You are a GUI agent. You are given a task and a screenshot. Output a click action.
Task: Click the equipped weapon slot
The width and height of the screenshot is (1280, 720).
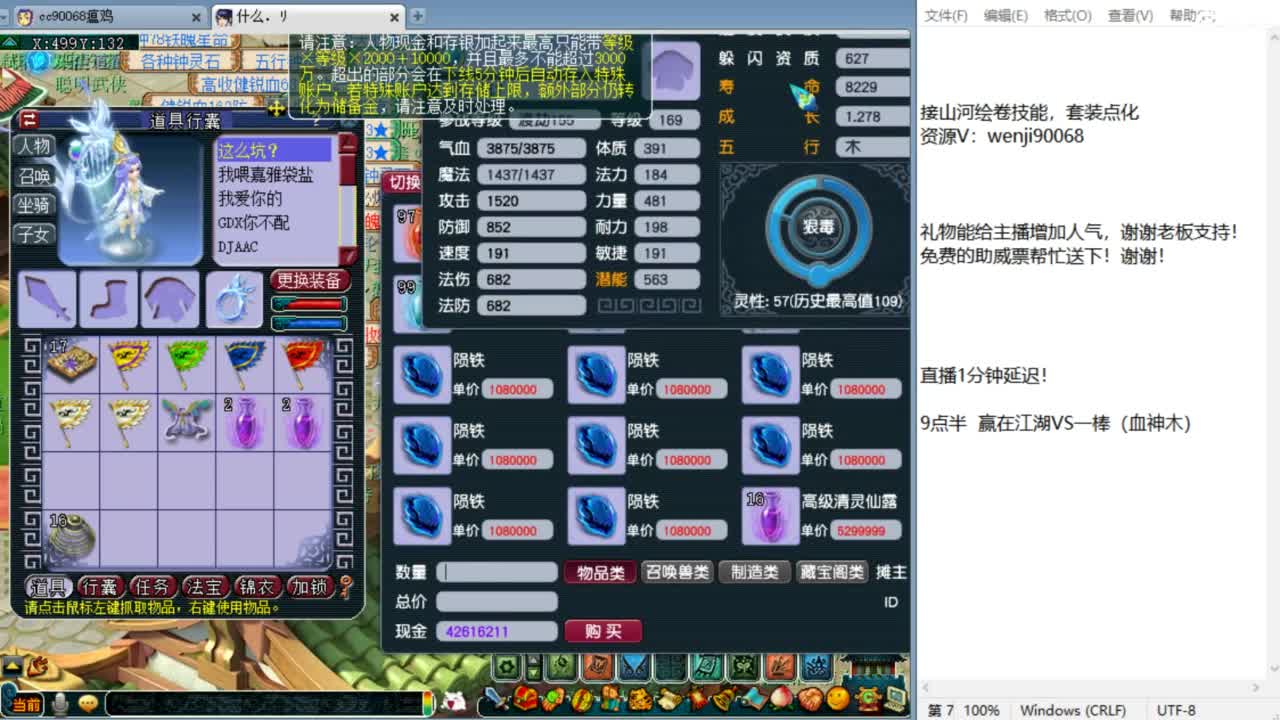(46, 299)
